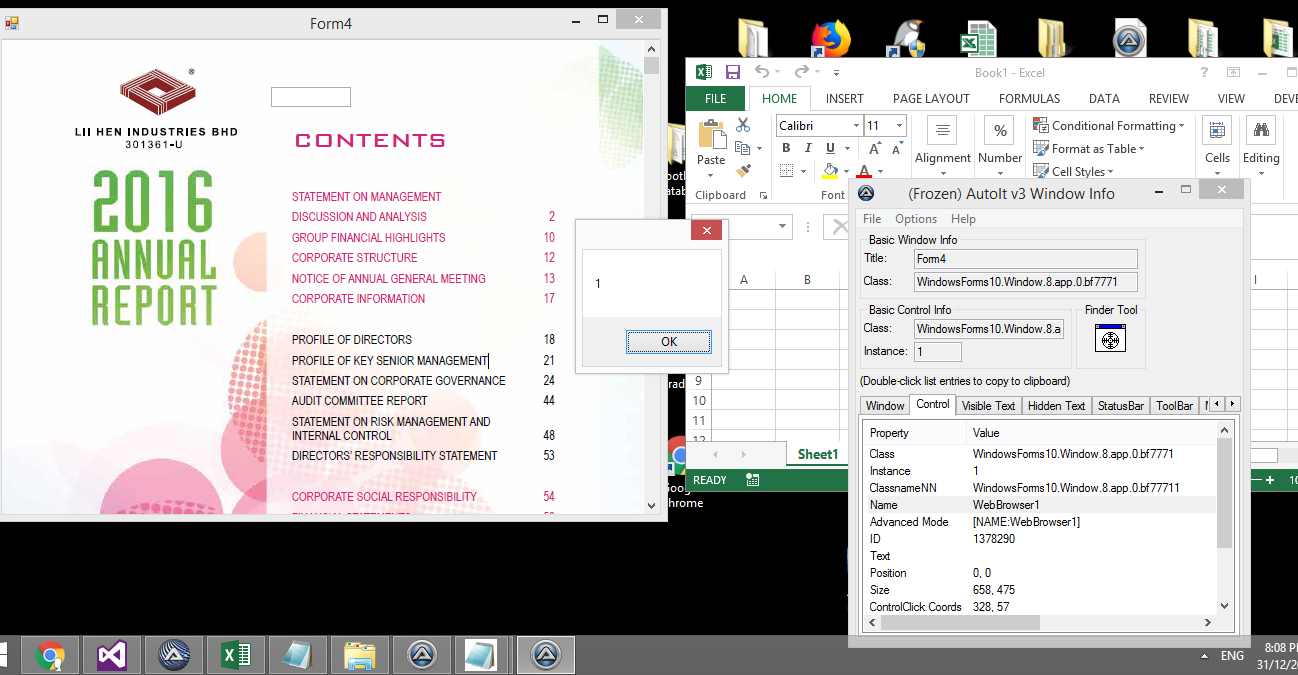Open the Clipboard dialog launcher

click(x=763, y=195)
